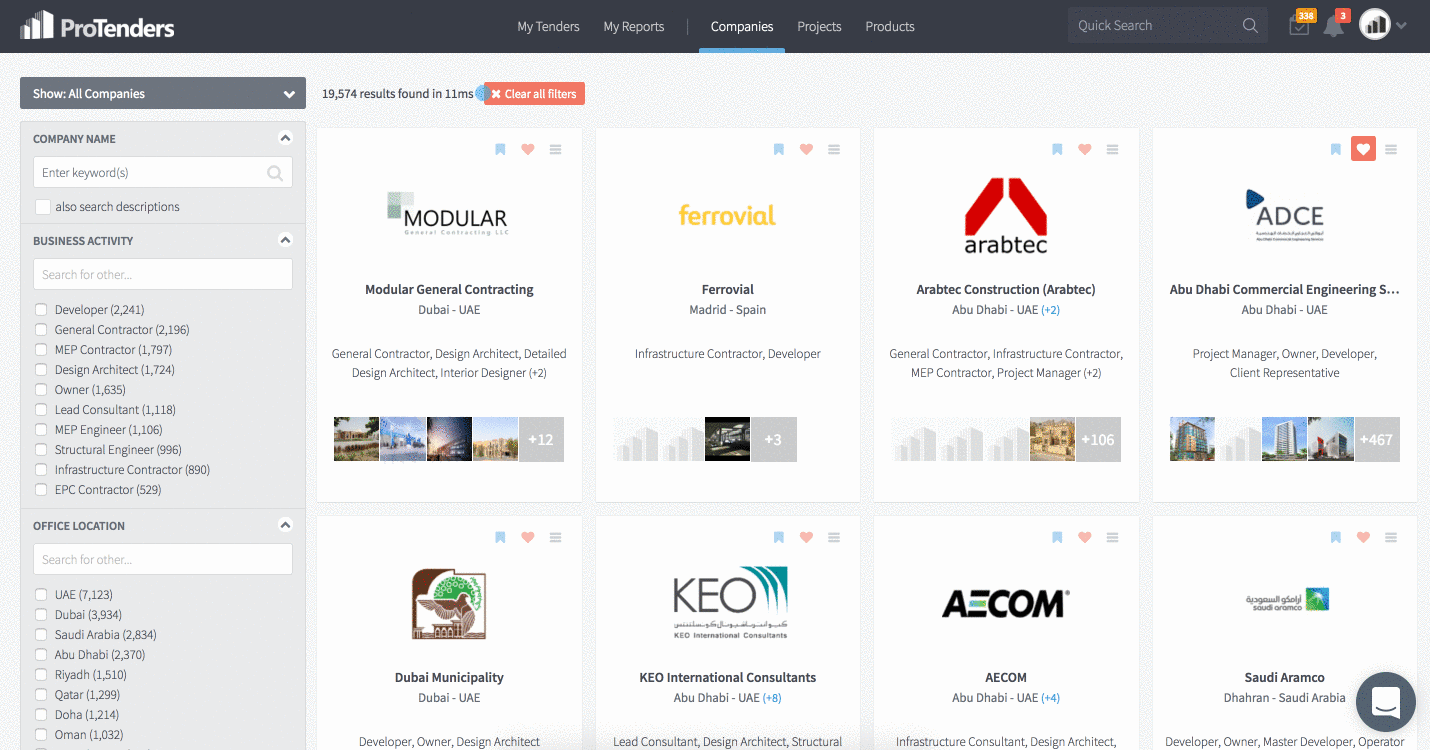
Task: Check Design Architect filter
Action: tap(41, 370)
